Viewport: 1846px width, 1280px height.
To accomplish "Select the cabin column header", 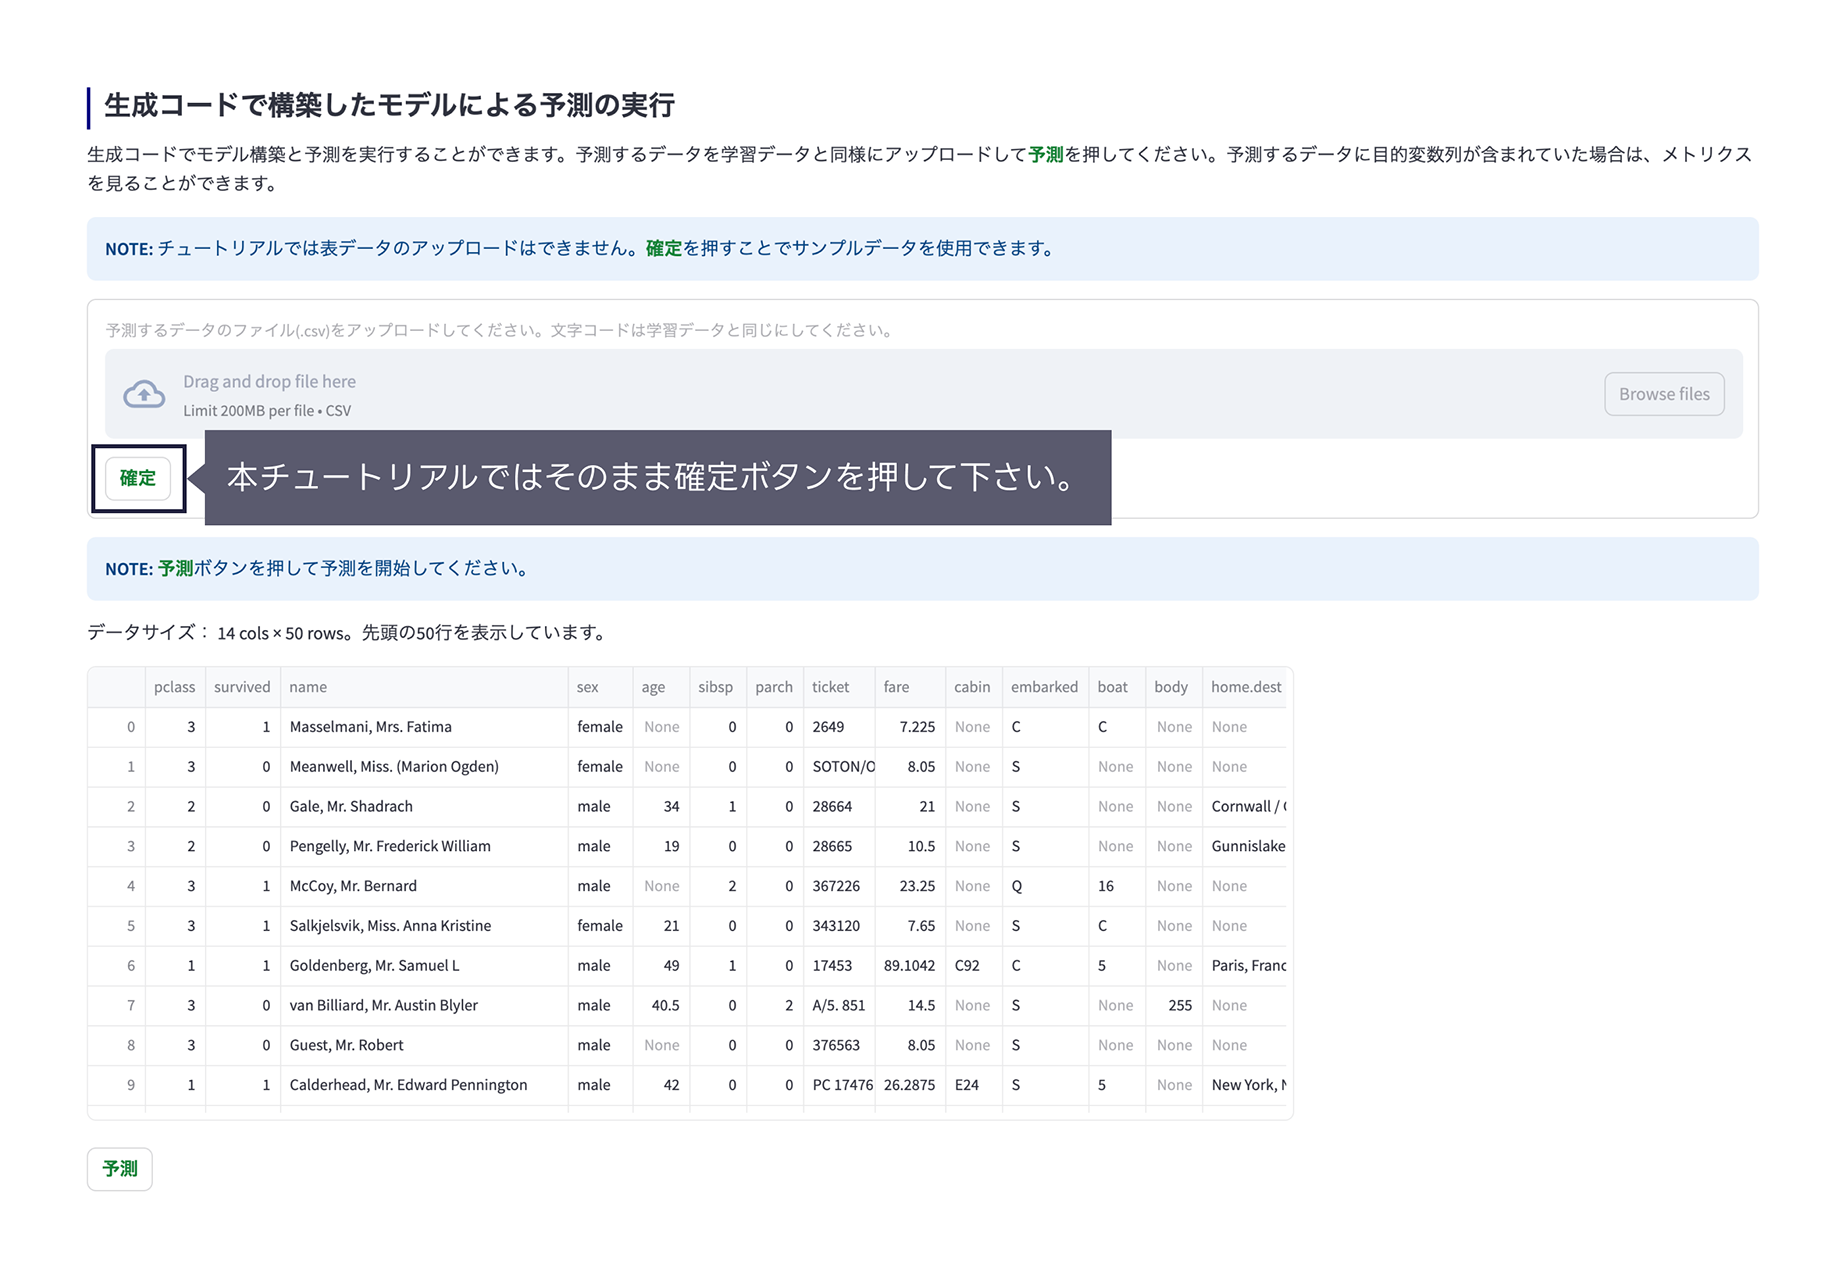I will click(x=974, y=687).
